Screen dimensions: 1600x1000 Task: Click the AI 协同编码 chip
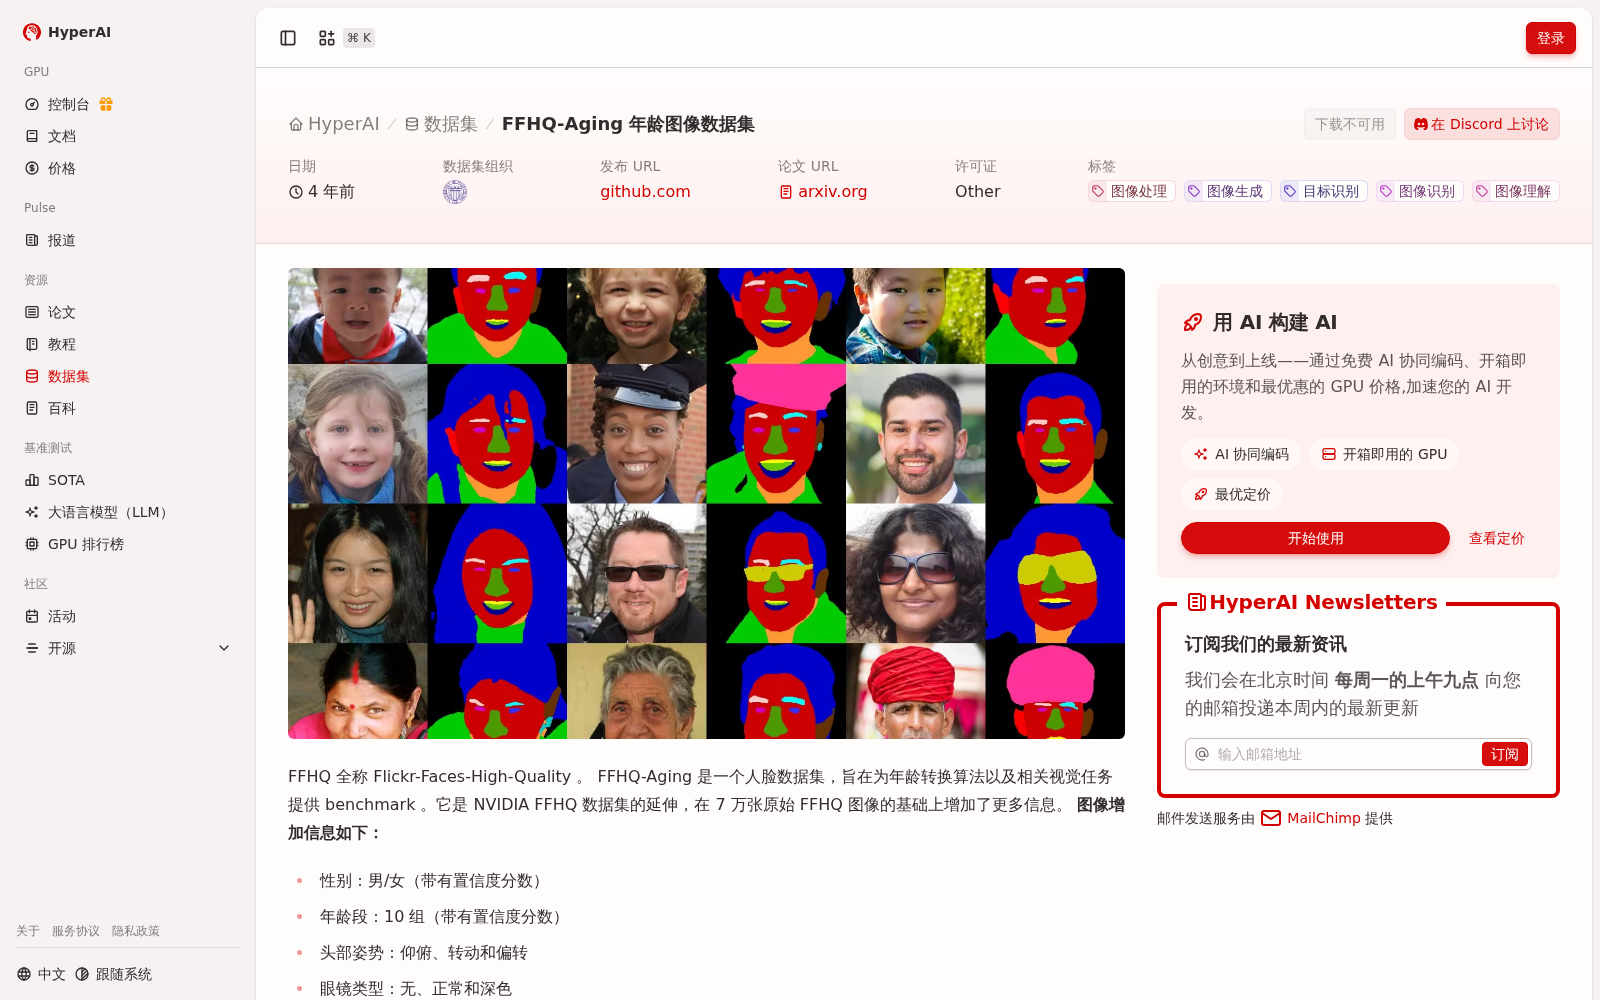click(x=1240, y=454)
